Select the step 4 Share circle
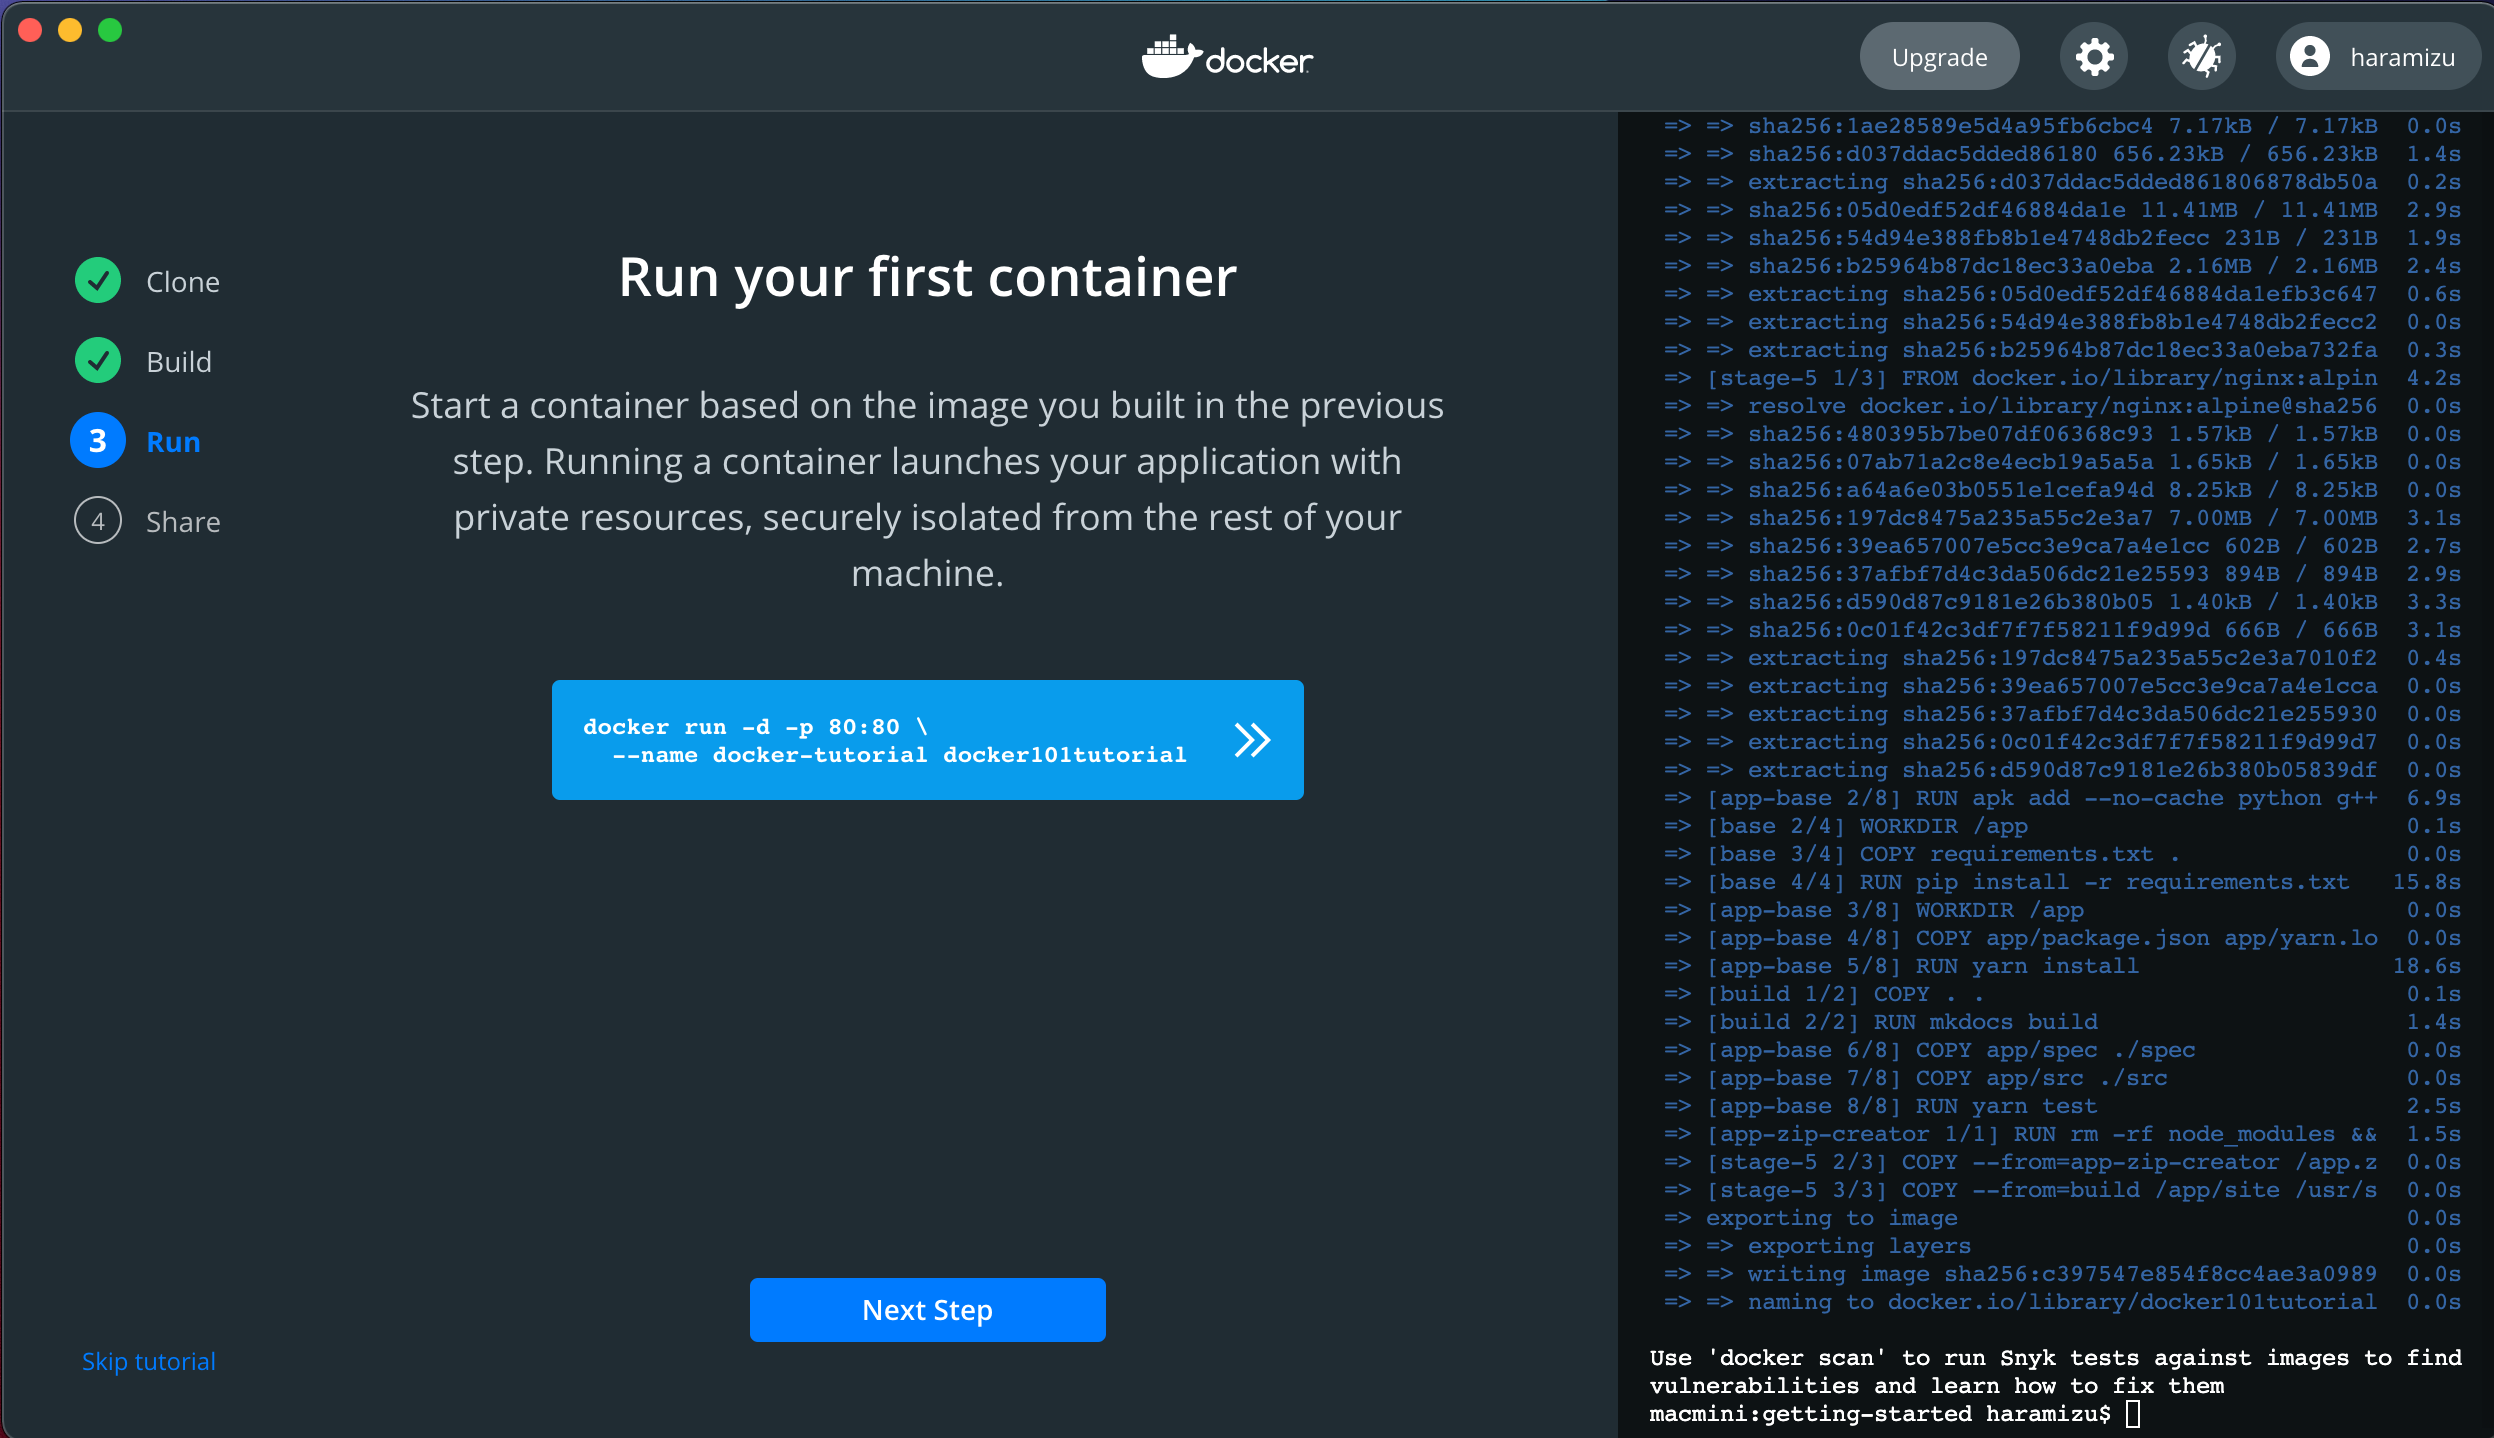Image resolution: width=2494 pixels, height=1438 pixels. tap(98, 521)
